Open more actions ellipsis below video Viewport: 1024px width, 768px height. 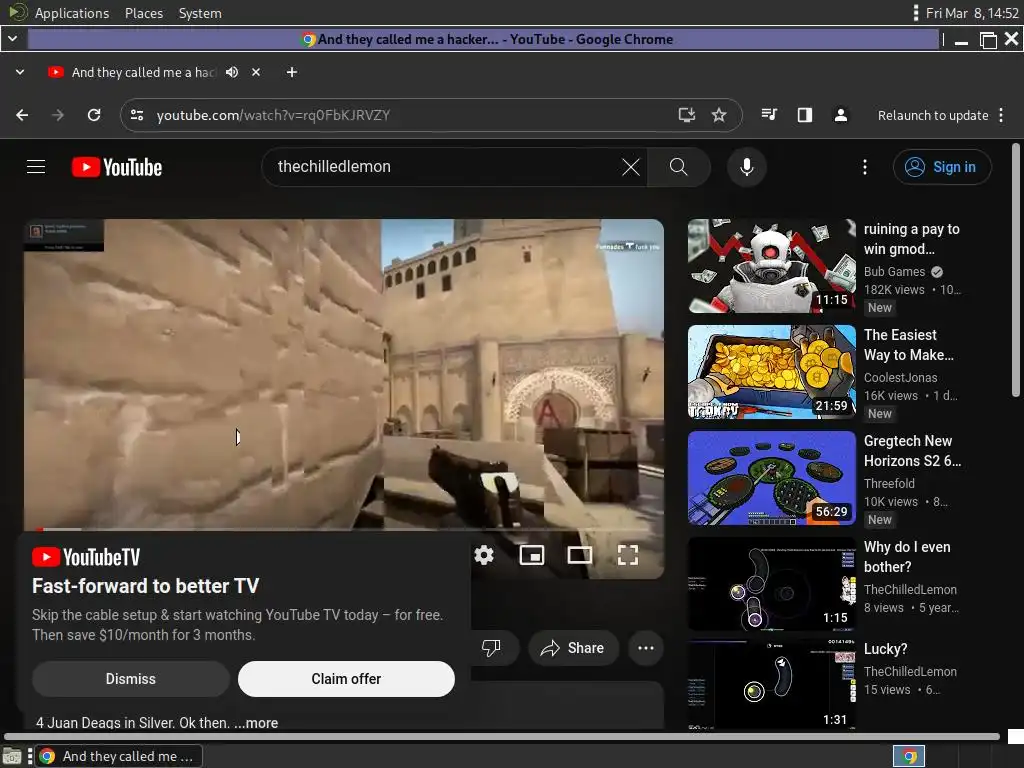click(x=646, y=648)
